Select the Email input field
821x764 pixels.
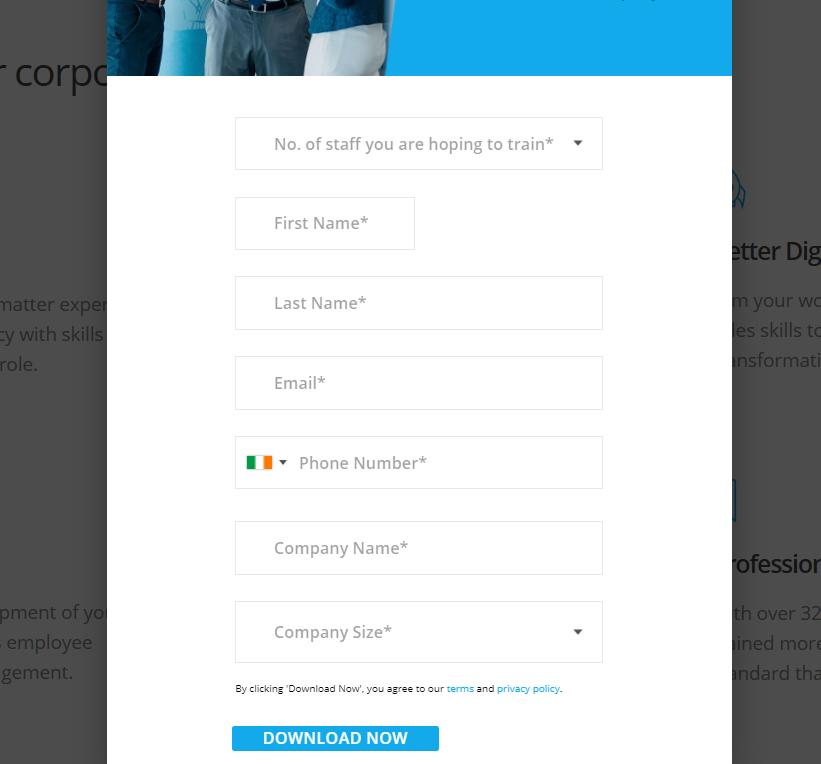point(419,383)
